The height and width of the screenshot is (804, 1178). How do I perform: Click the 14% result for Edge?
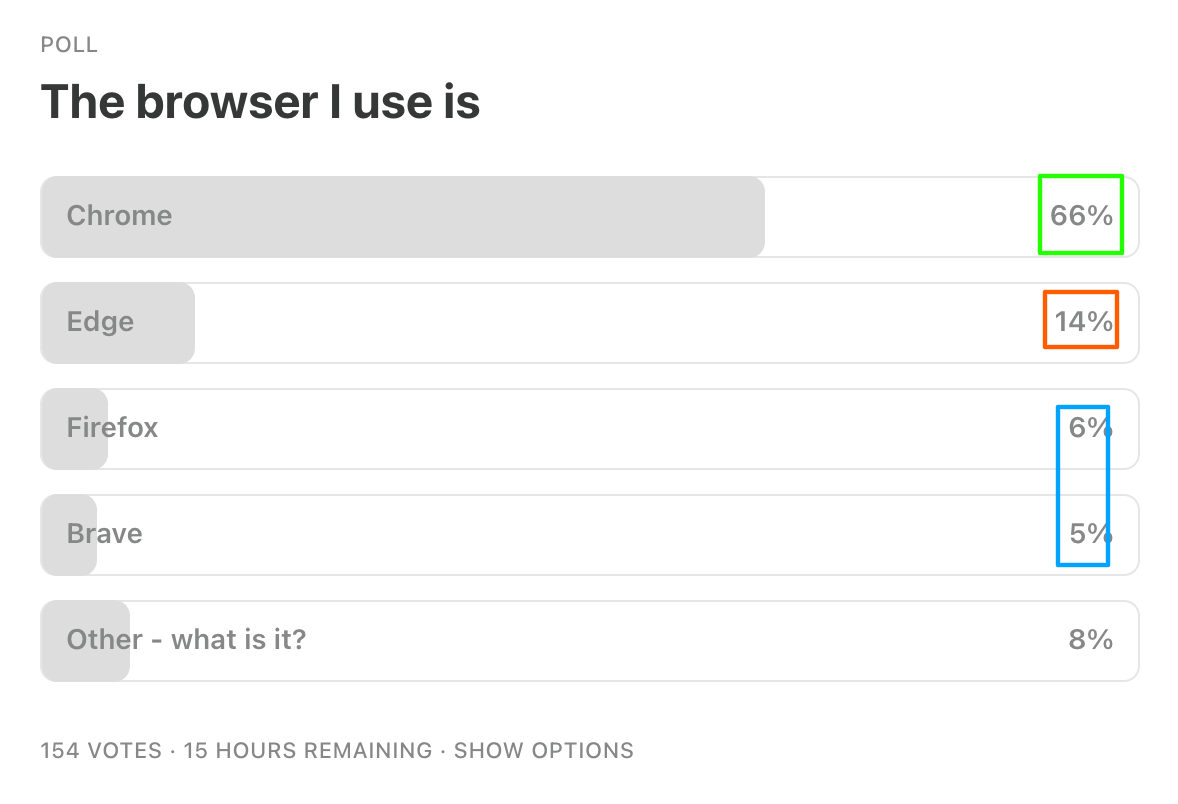[1083, 322]
